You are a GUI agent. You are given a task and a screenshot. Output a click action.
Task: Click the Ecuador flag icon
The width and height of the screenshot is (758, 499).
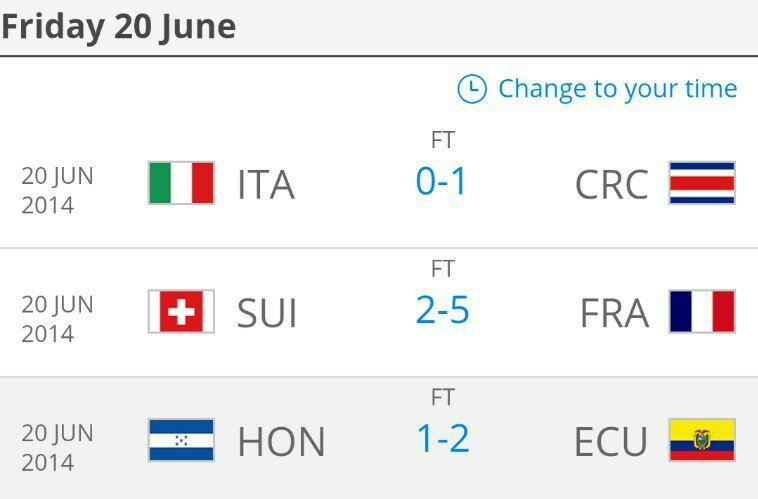702,440
